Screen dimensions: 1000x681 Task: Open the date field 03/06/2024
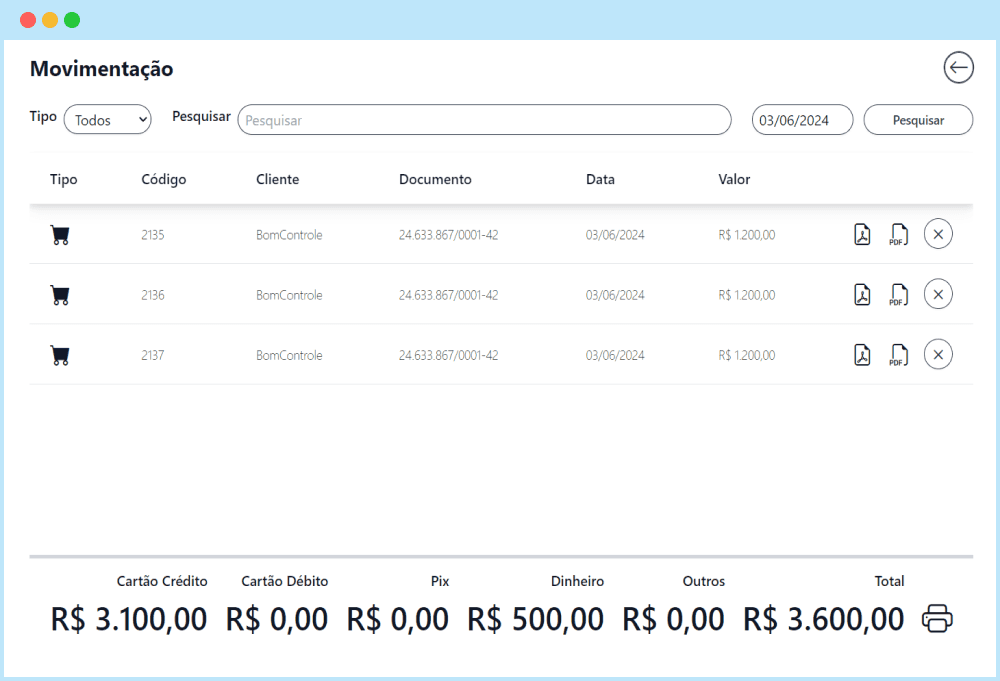coord(802,120)
